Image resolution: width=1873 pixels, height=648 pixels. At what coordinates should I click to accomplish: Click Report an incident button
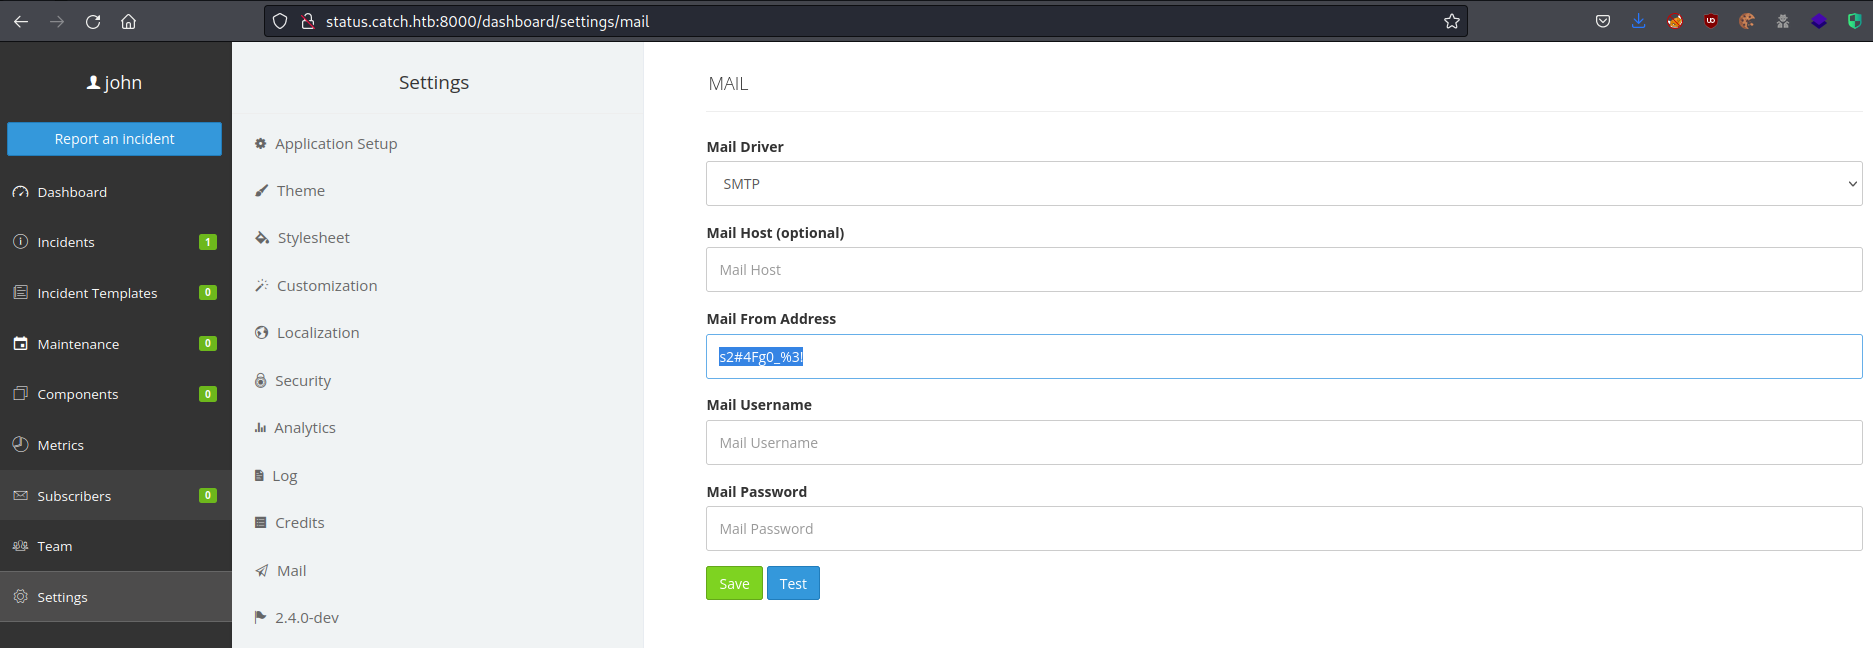115,139
